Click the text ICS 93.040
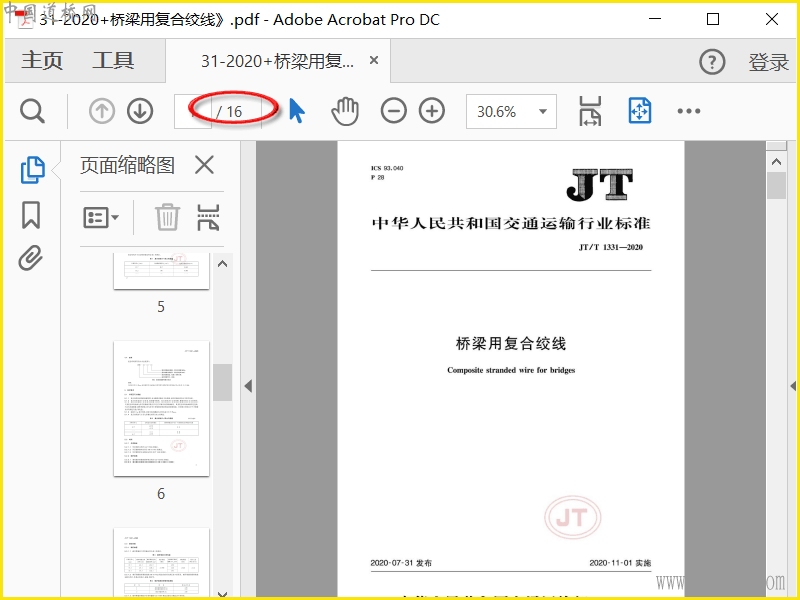 pyautogui.click(x=387, y=168)
